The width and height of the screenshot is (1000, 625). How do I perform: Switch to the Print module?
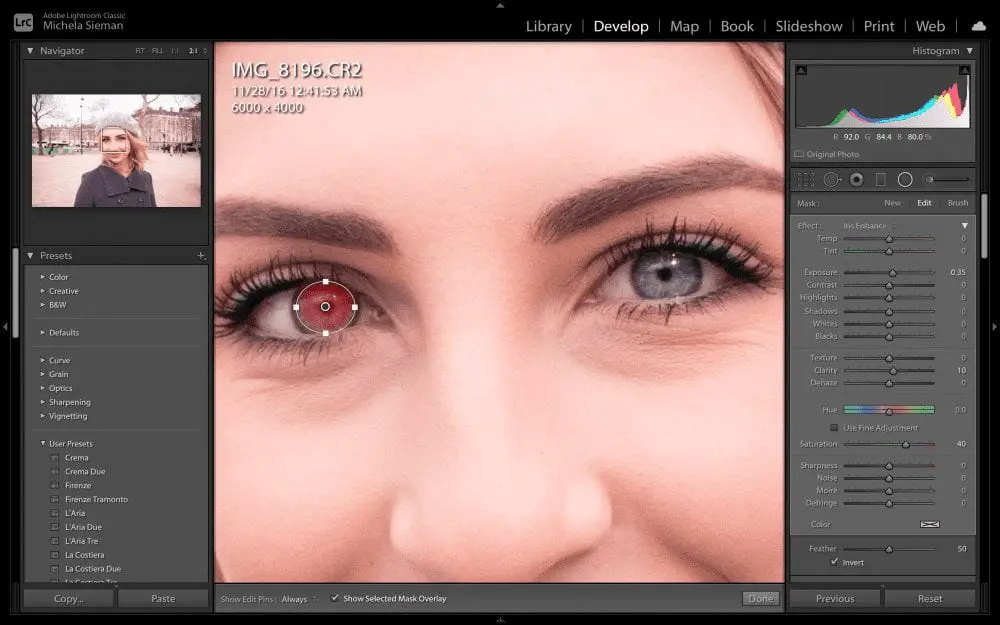click(x=879, y=26)
